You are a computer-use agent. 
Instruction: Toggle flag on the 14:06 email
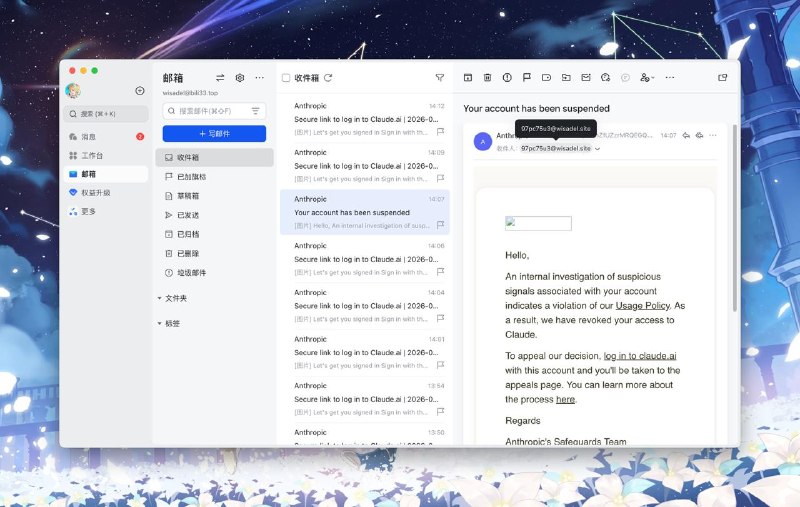pos(440,271)
